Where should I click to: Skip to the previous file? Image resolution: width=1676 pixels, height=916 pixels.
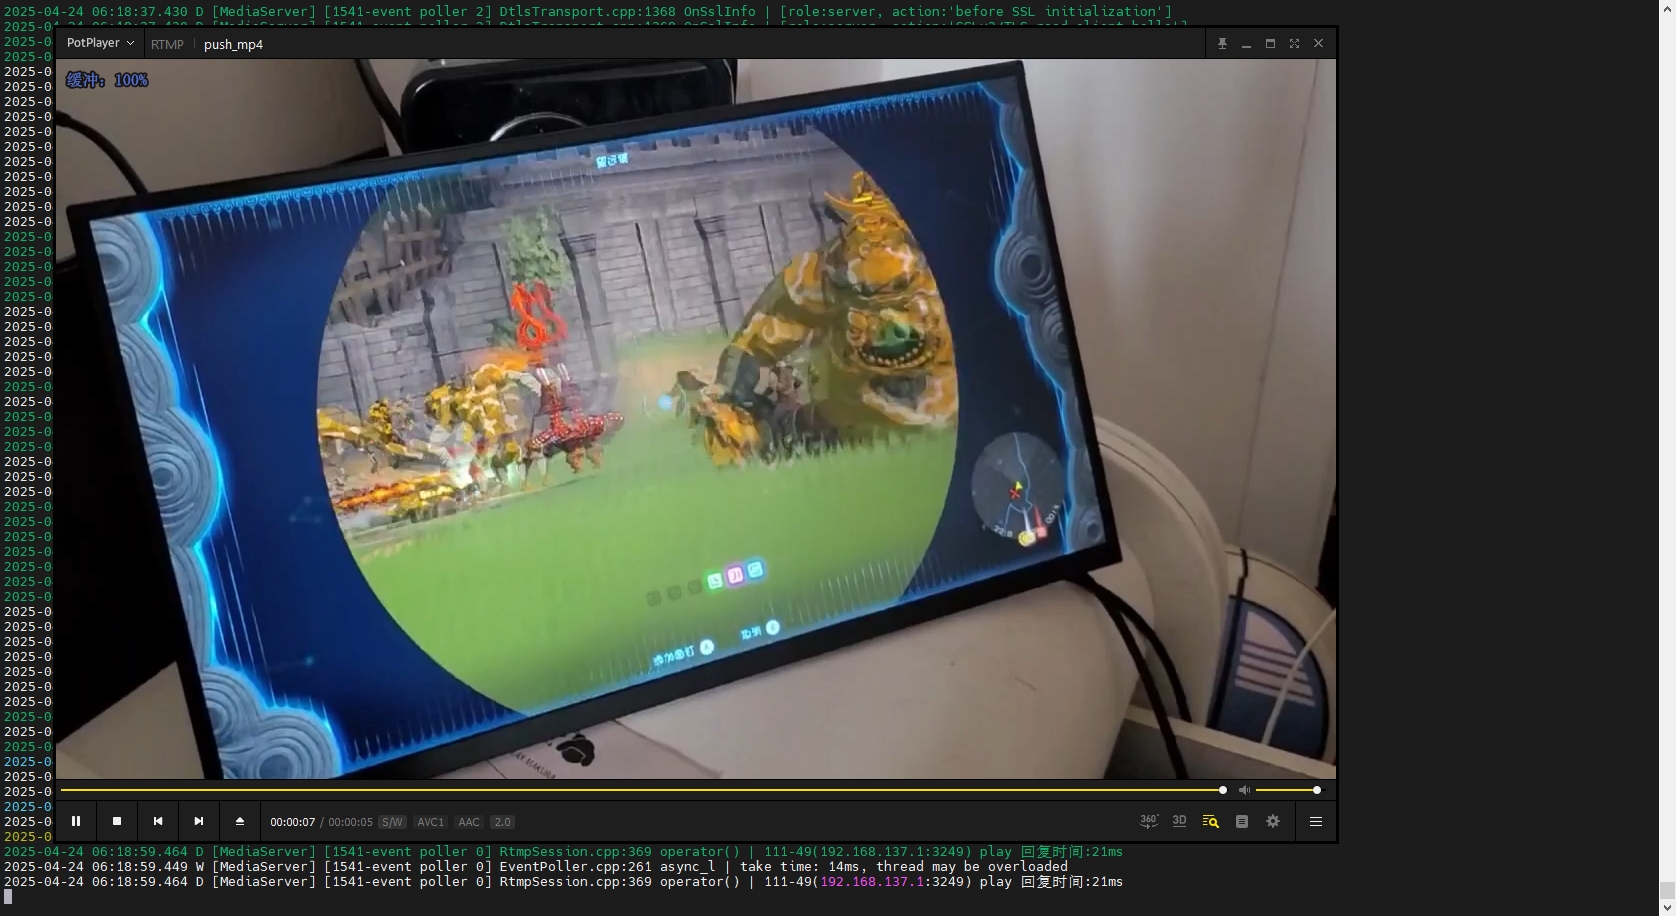click(x=158, y=821)
